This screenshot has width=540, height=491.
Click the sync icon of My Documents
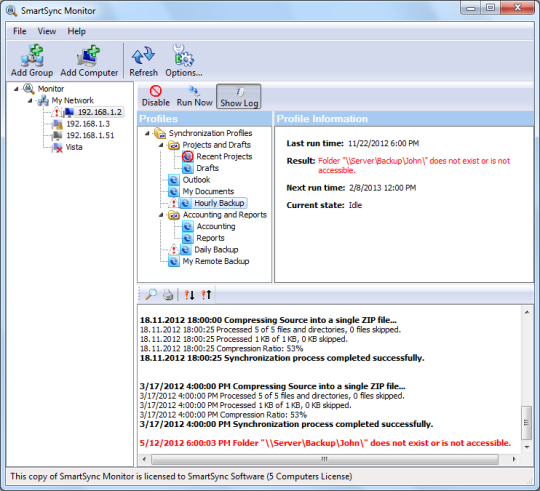click(174, 191)
